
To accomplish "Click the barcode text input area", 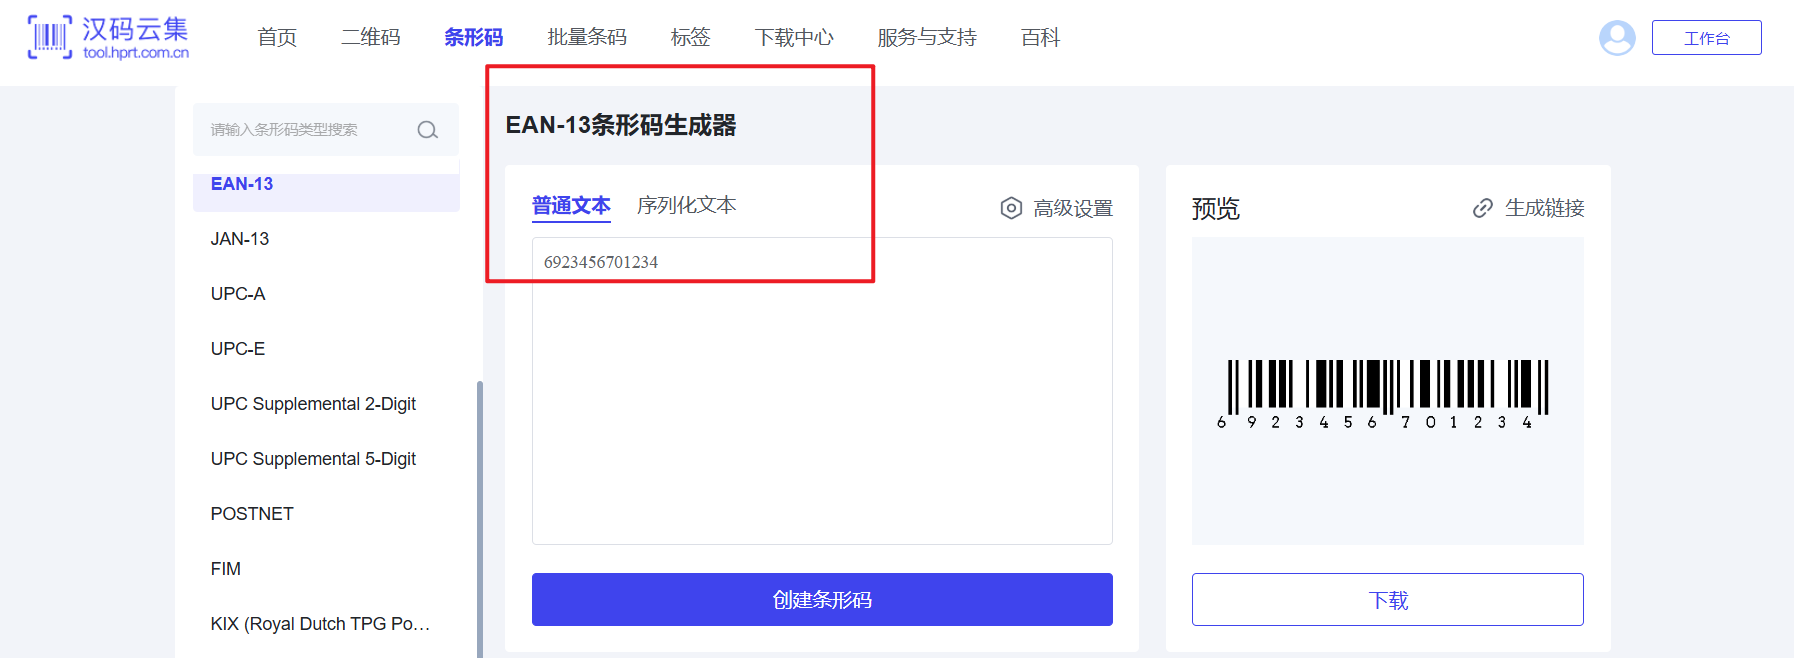I will tap(822, 391).
